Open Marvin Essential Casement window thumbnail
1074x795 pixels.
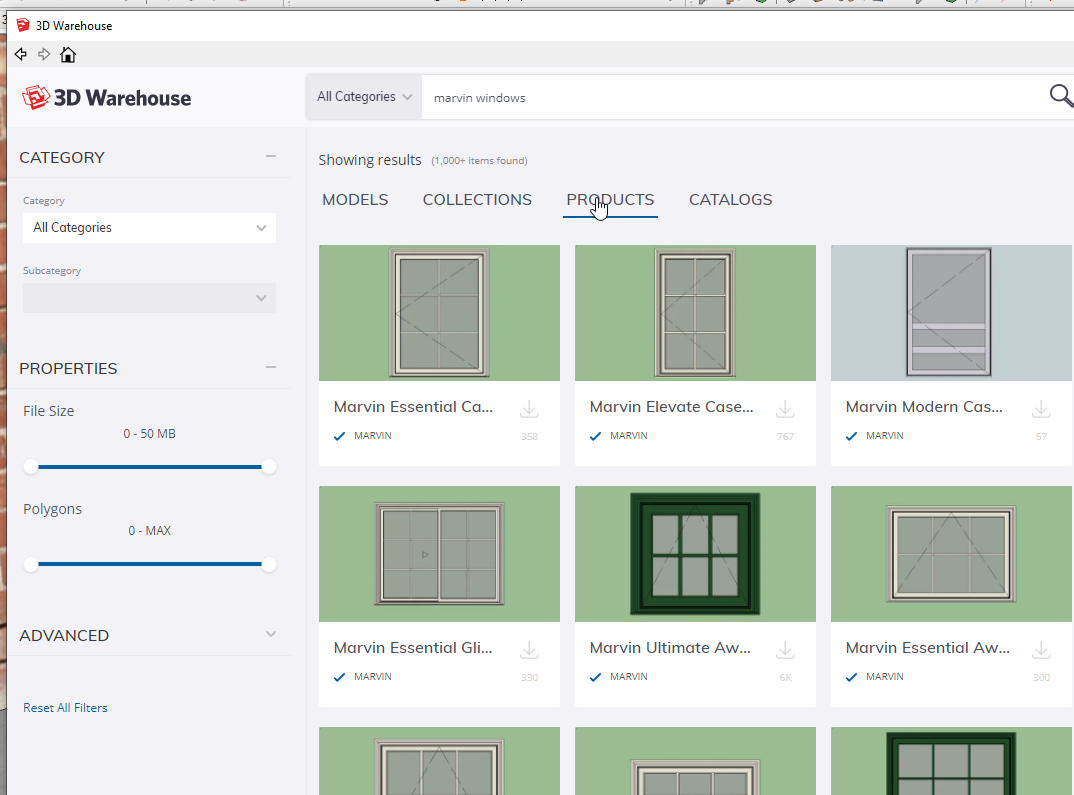(439, 313)
